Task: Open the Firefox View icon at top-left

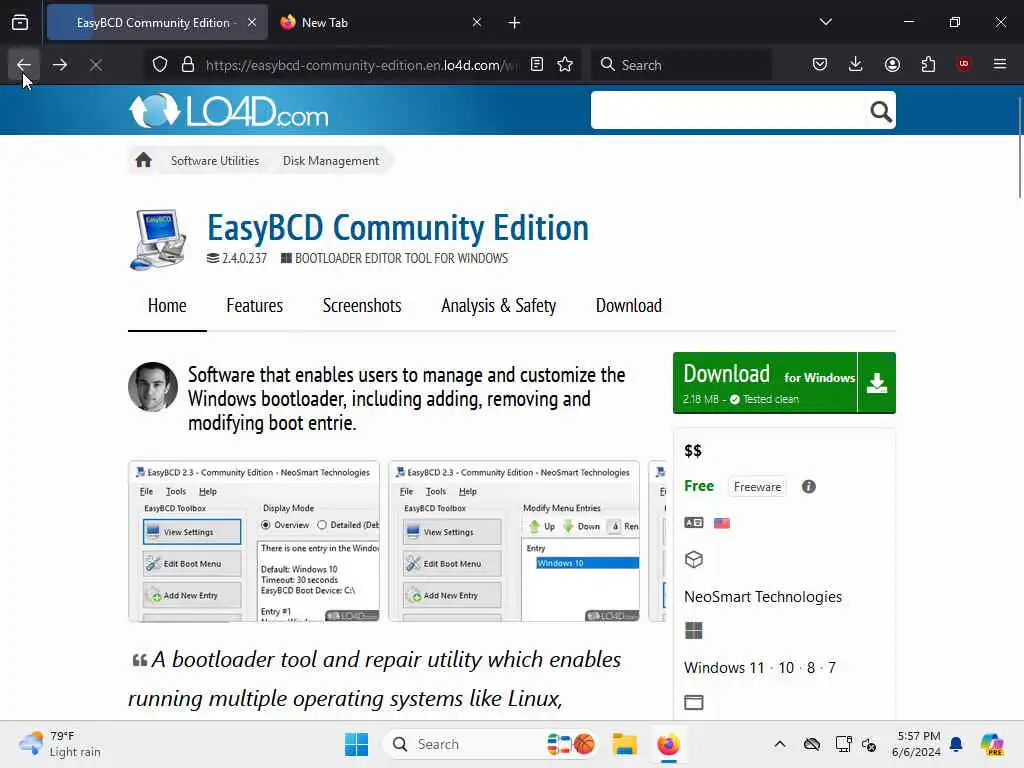Action: click(20, 23)
